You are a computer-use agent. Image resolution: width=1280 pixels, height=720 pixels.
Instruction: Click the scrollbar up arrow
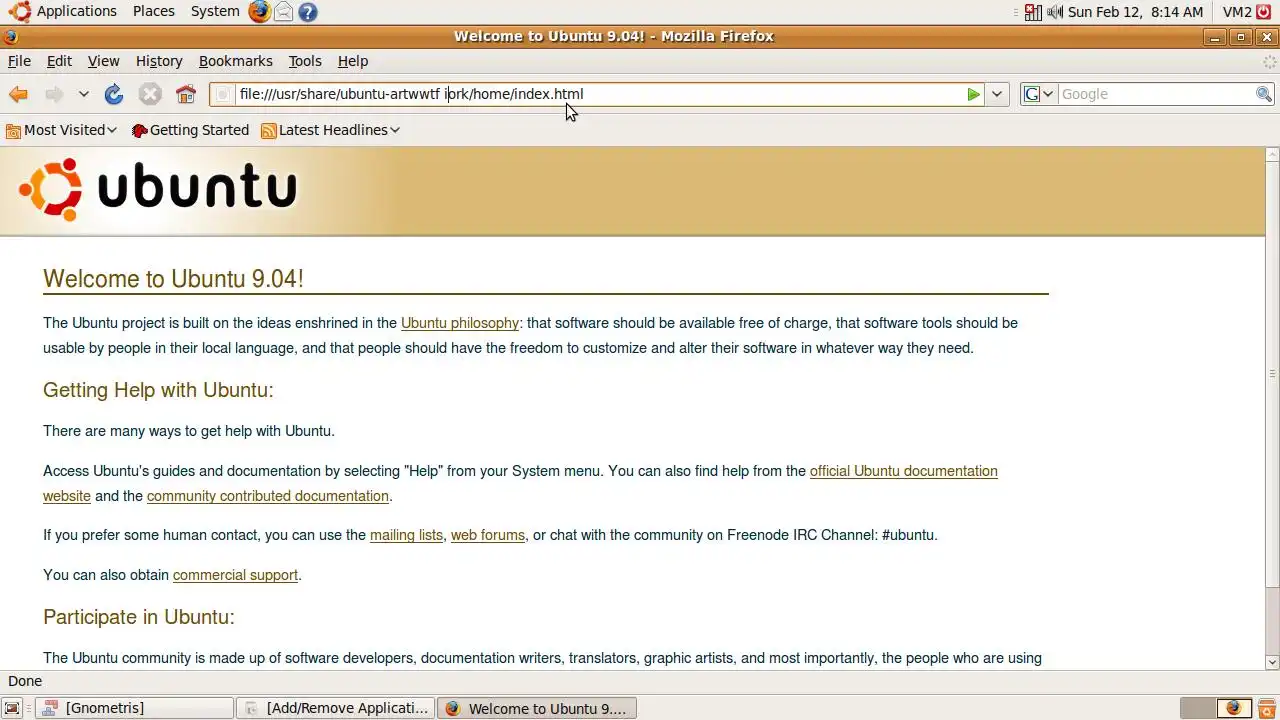1272,155
